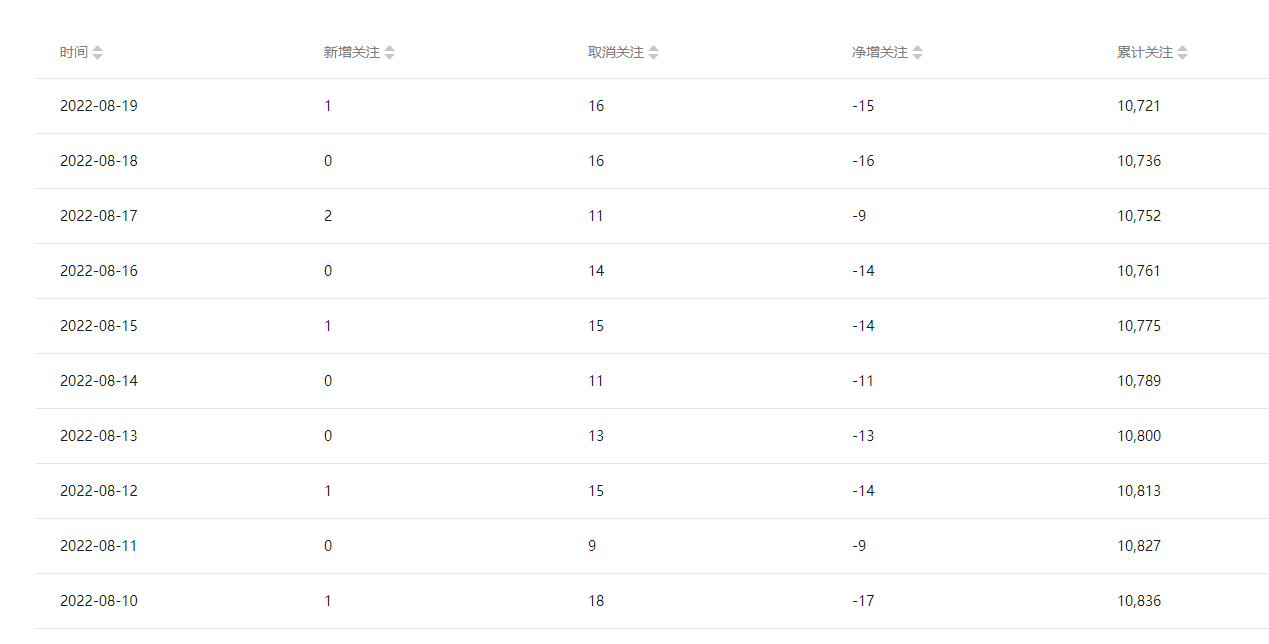This screenshot has height=644, width=1269.
Task: Click cumulative total 10,800
Action: click(1139, 436)
